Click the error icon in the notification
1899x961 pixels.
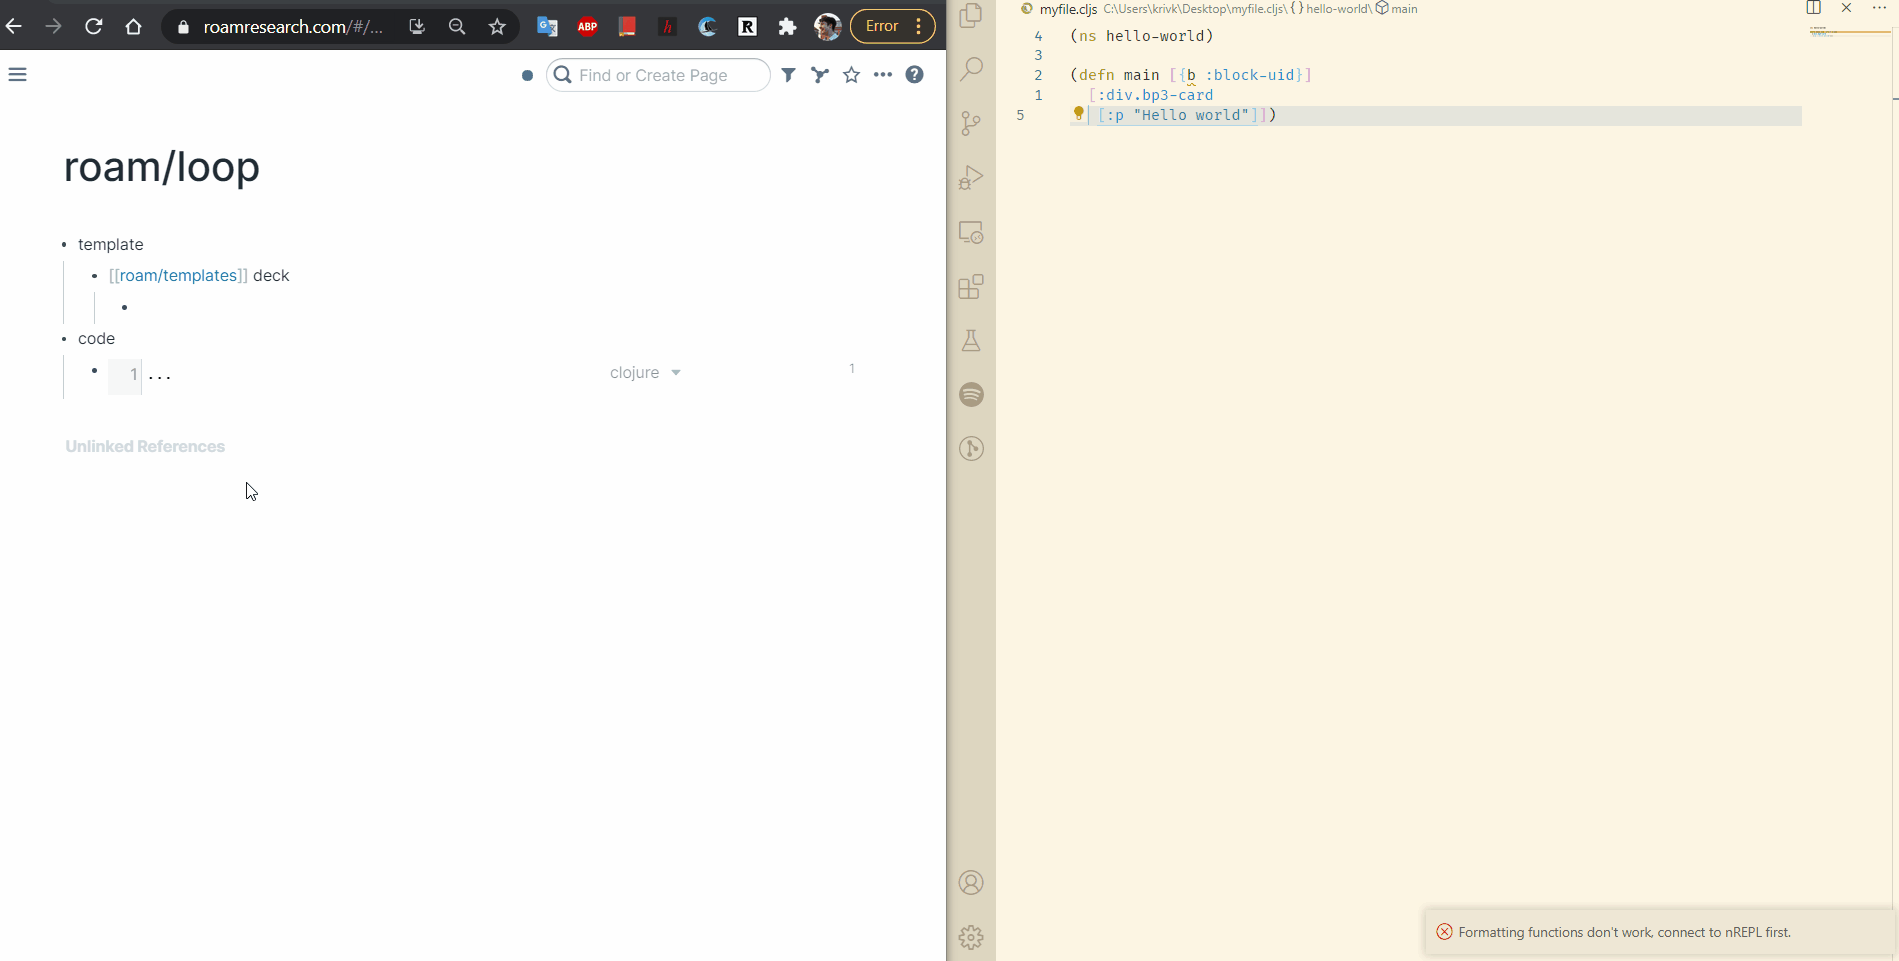1444,932
